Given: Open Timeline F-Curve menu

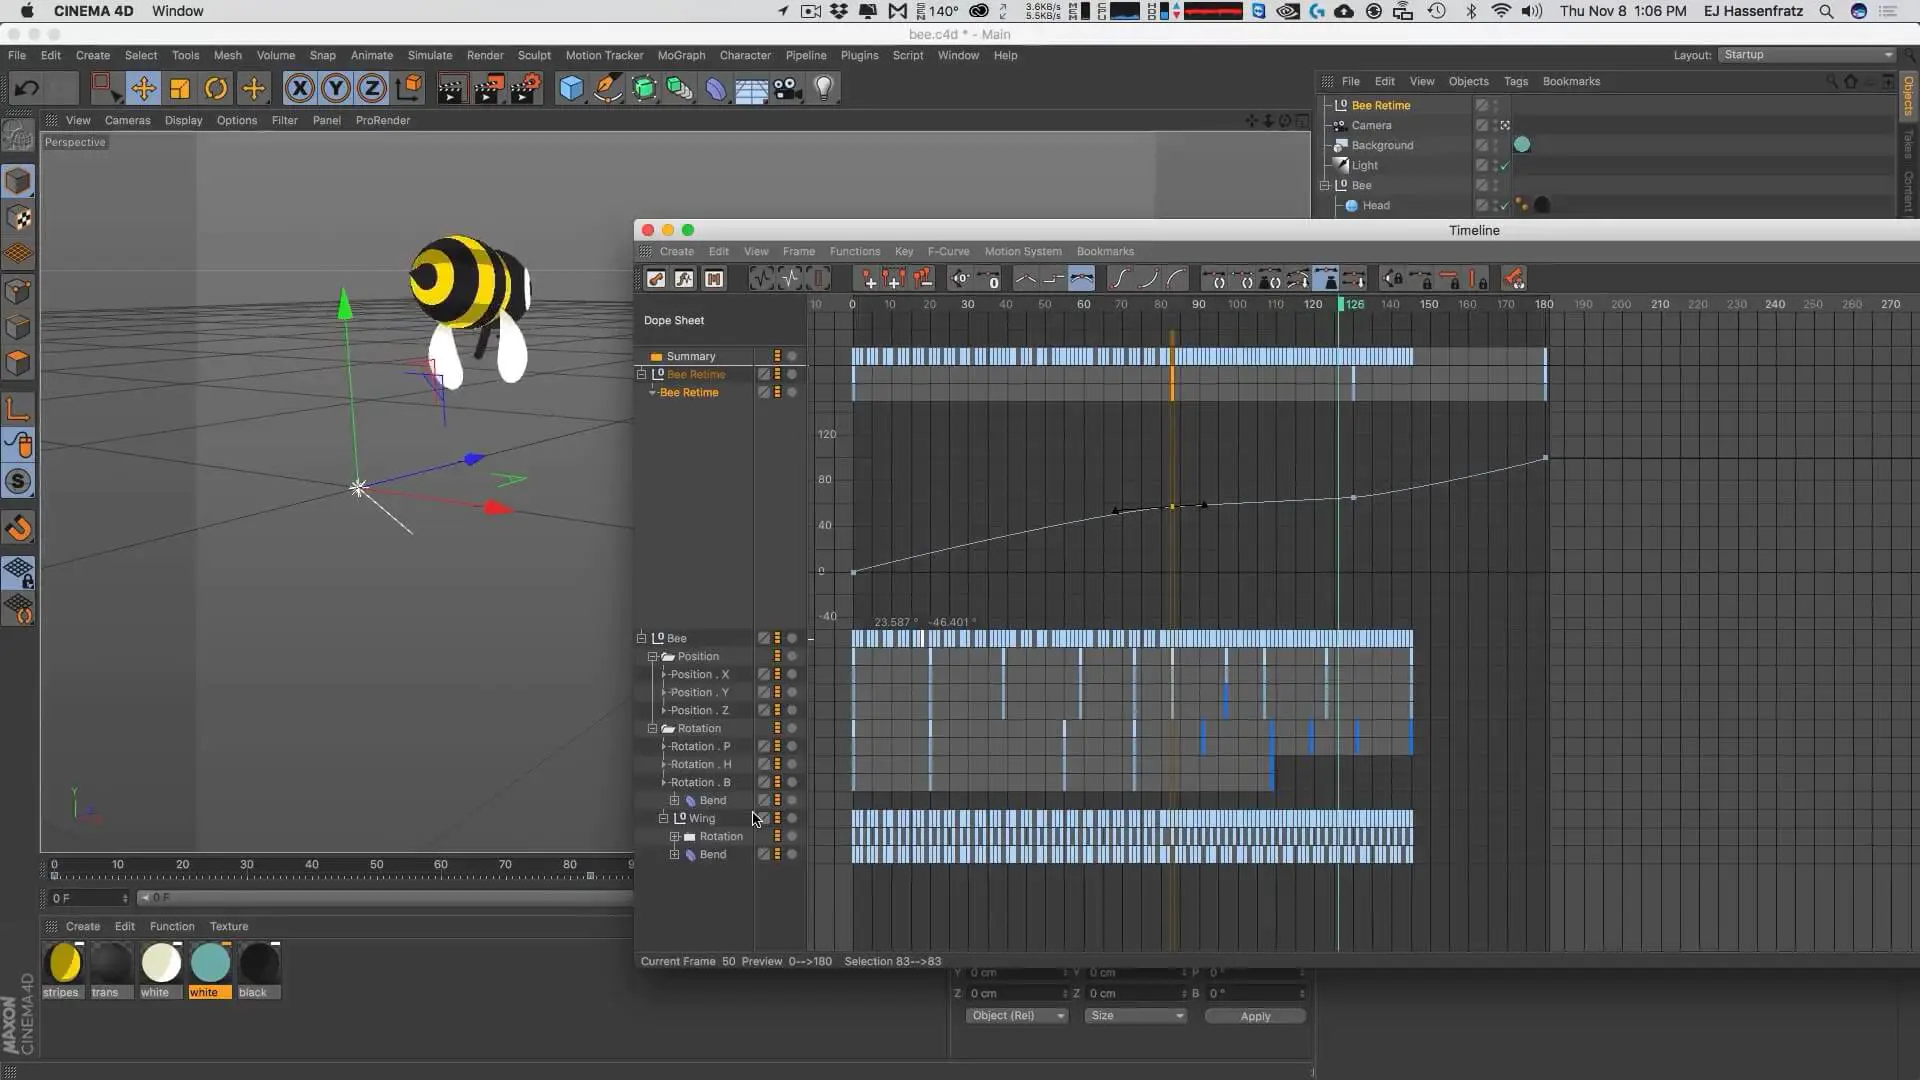Looking at the screenshot, I should pyautogui.click(x=948, y=251).
